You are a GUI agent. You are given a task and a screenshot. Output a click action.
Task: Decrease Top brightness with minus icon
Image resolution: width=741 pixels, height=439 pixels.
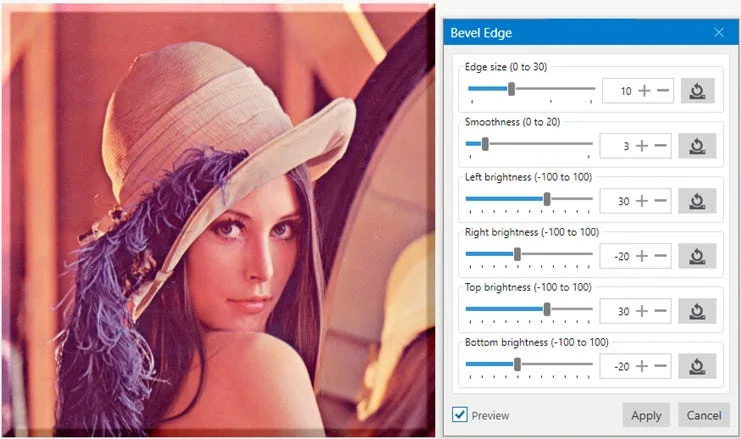(661, 311)
